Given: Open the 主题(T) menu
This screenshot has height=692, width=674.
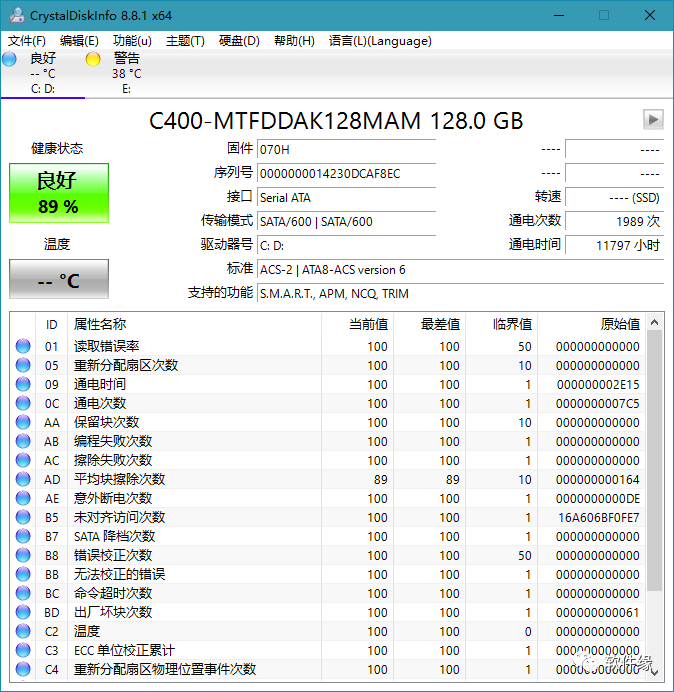Looking at the screenshot, I should pos(185,41).
